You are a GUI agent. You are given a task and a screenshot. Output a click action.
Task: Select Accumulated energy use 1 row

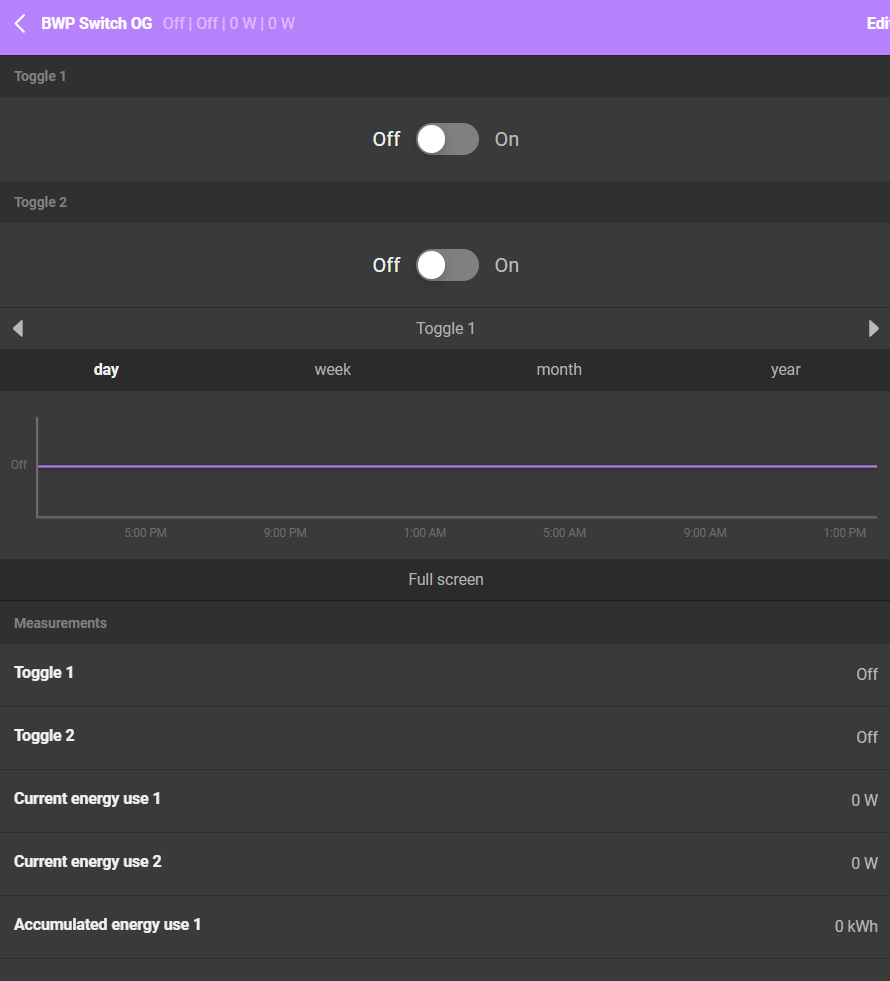click(x=445, y=926)
